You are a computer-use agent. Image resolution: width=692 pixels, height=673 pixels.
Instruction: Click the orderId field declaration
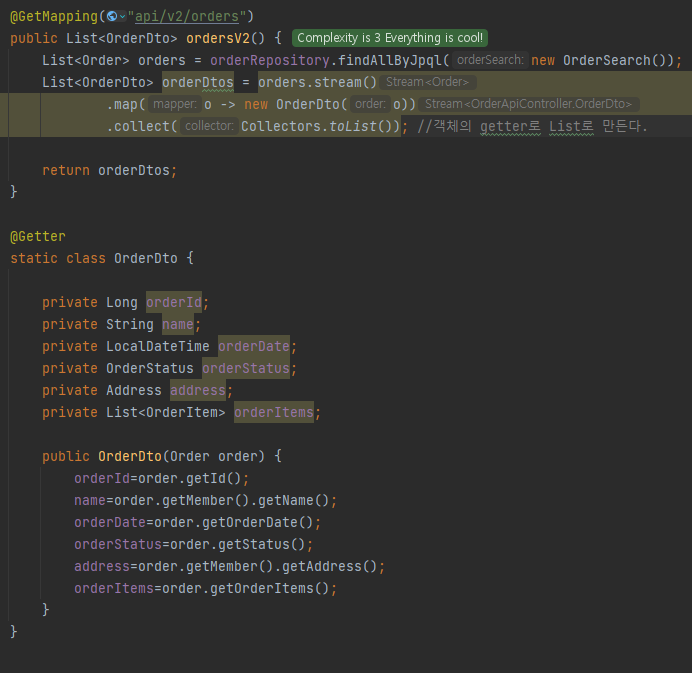(174, 302)
